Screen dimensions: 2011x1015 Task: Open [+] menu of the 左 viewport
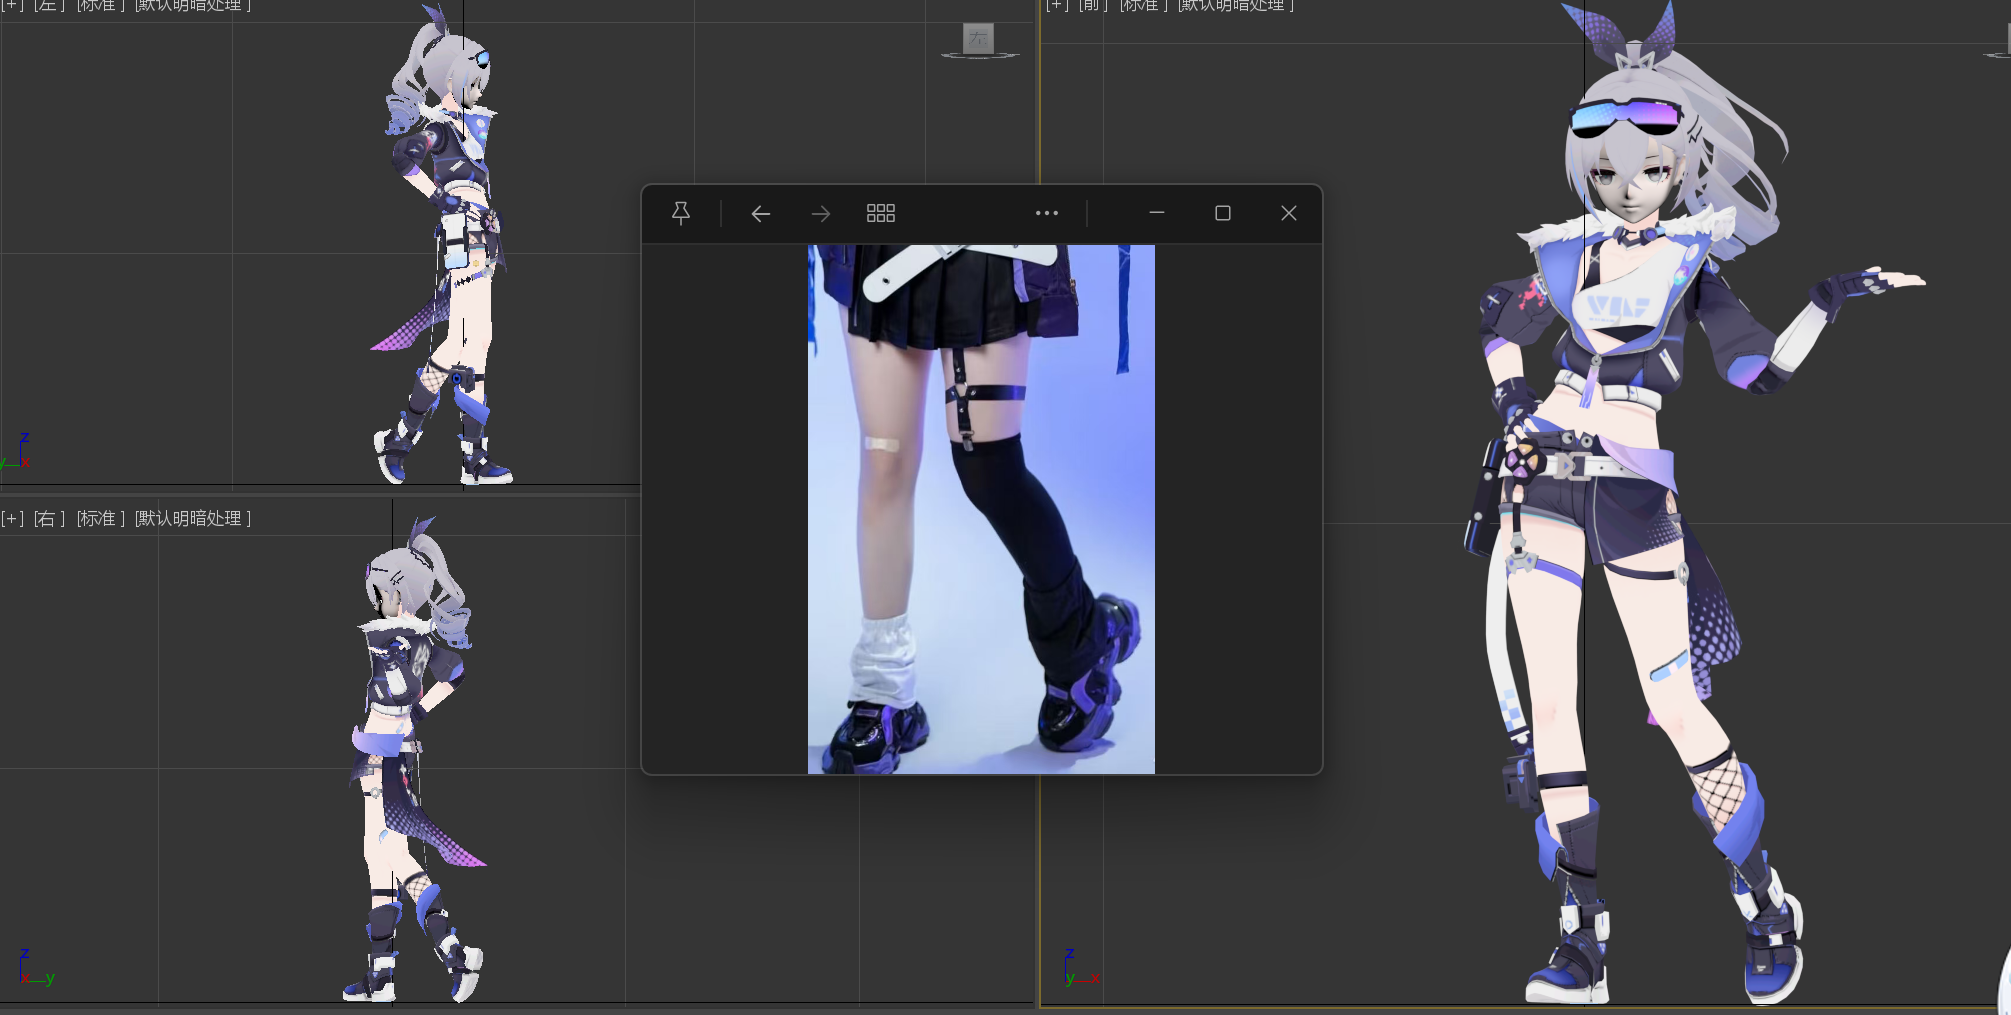pos(12,5)
